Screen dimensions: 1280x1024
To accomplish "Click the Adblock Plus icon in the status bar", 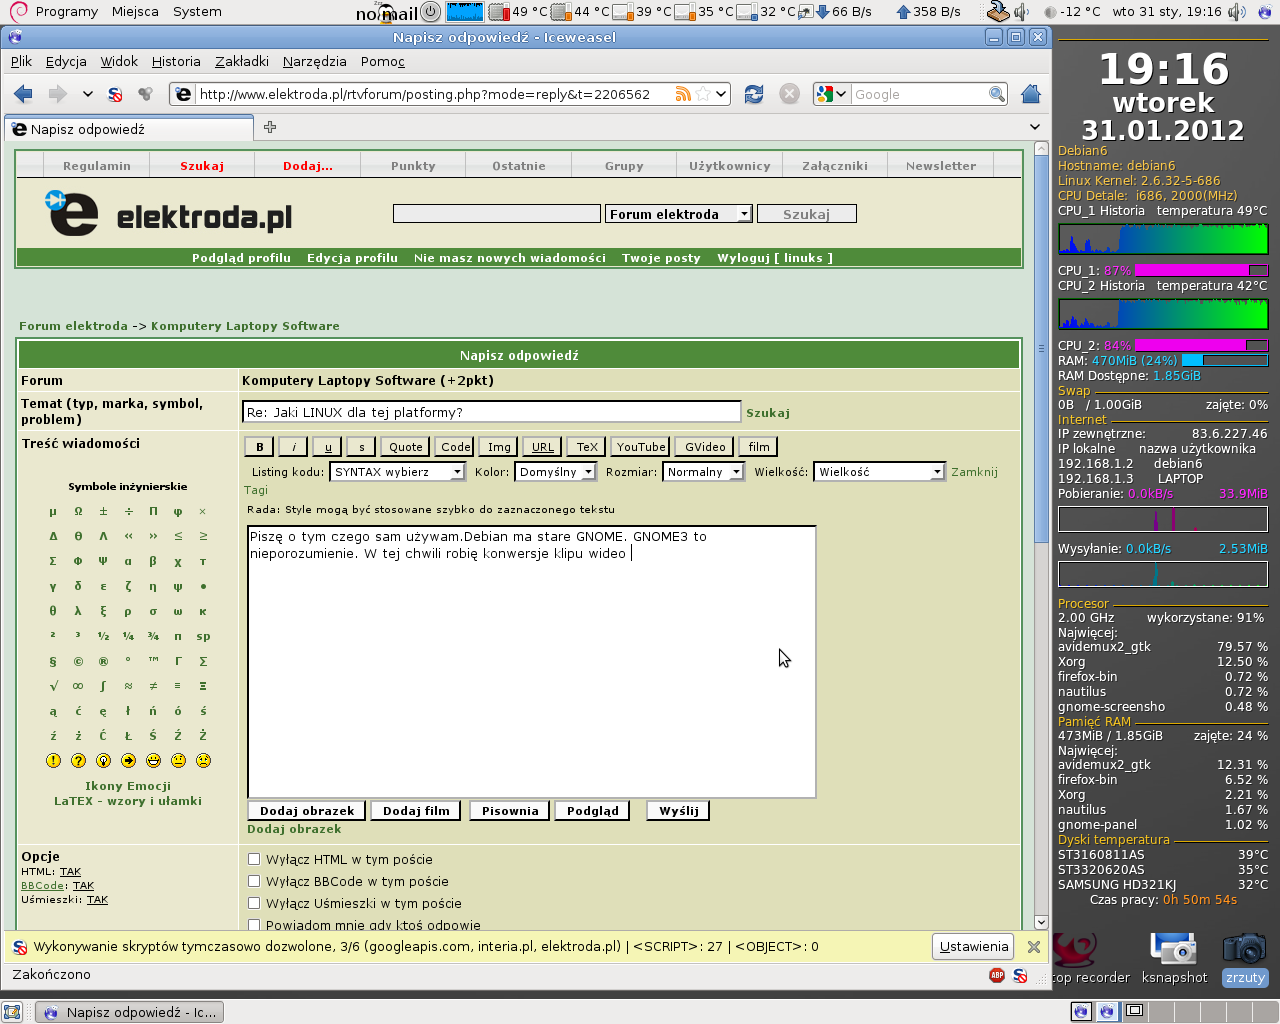I will pyautogui.click(x=997, y=975).
